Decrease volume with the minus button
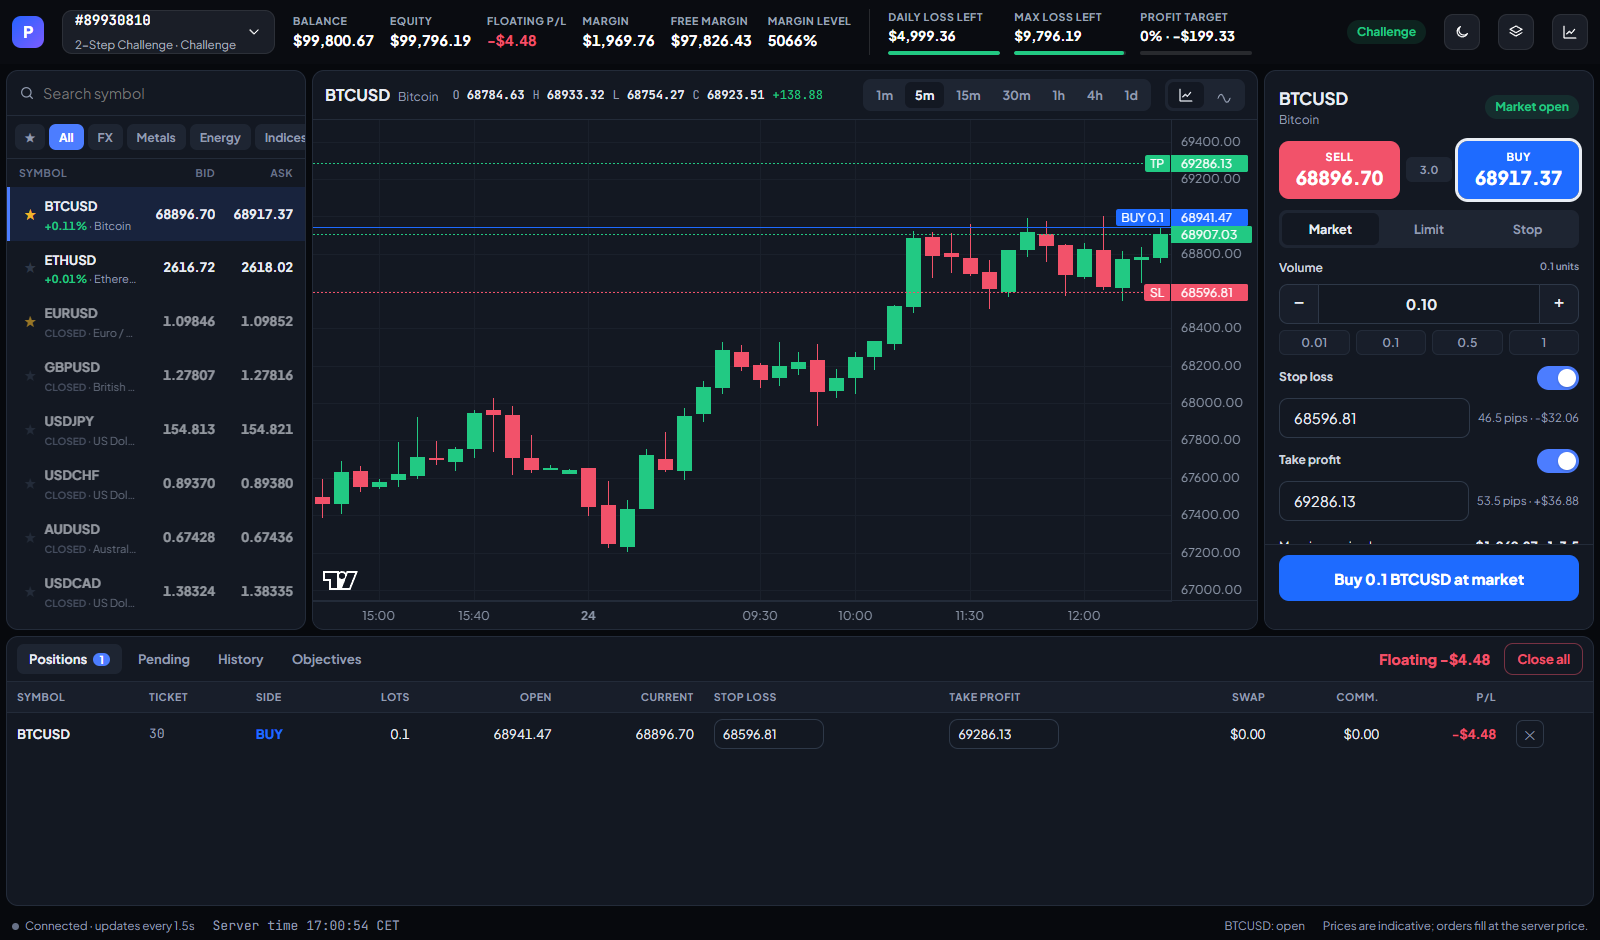The image size is (1600, 940). [x=1299, y=304]
